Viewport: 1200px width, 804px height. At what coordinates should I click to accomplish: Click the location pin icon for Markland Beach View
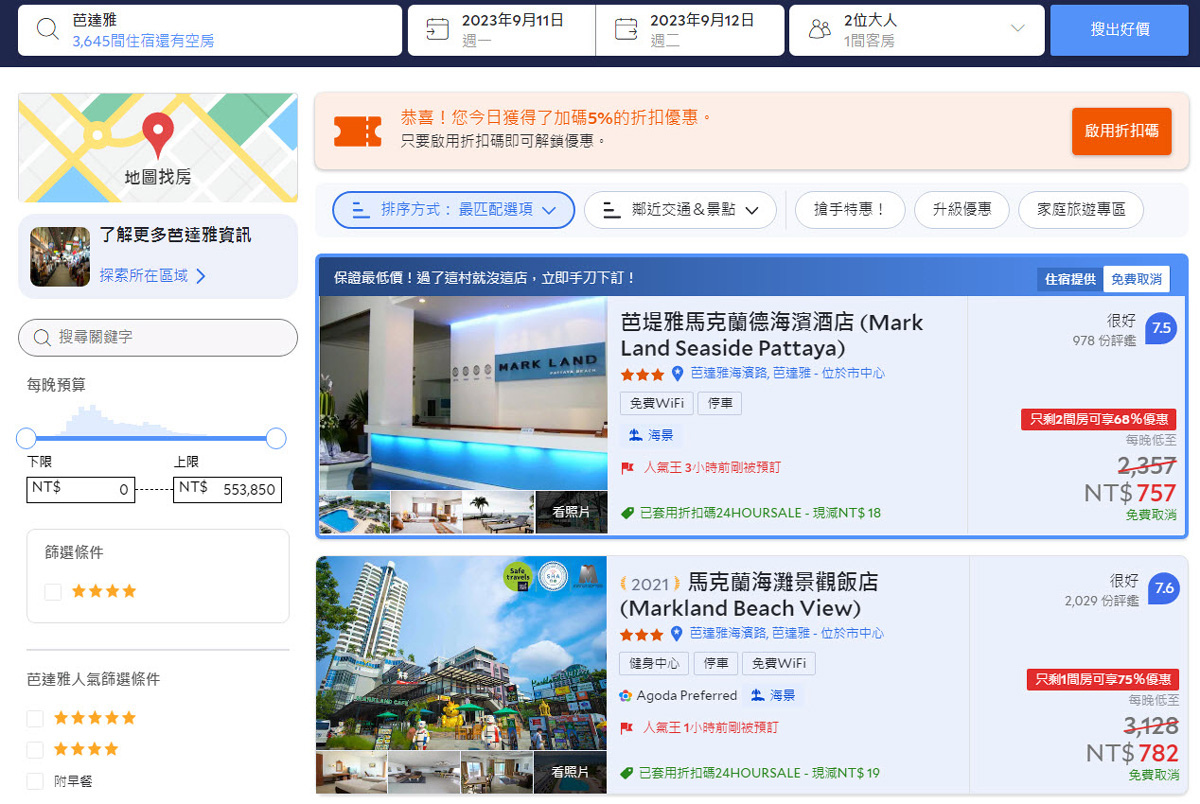677,634
